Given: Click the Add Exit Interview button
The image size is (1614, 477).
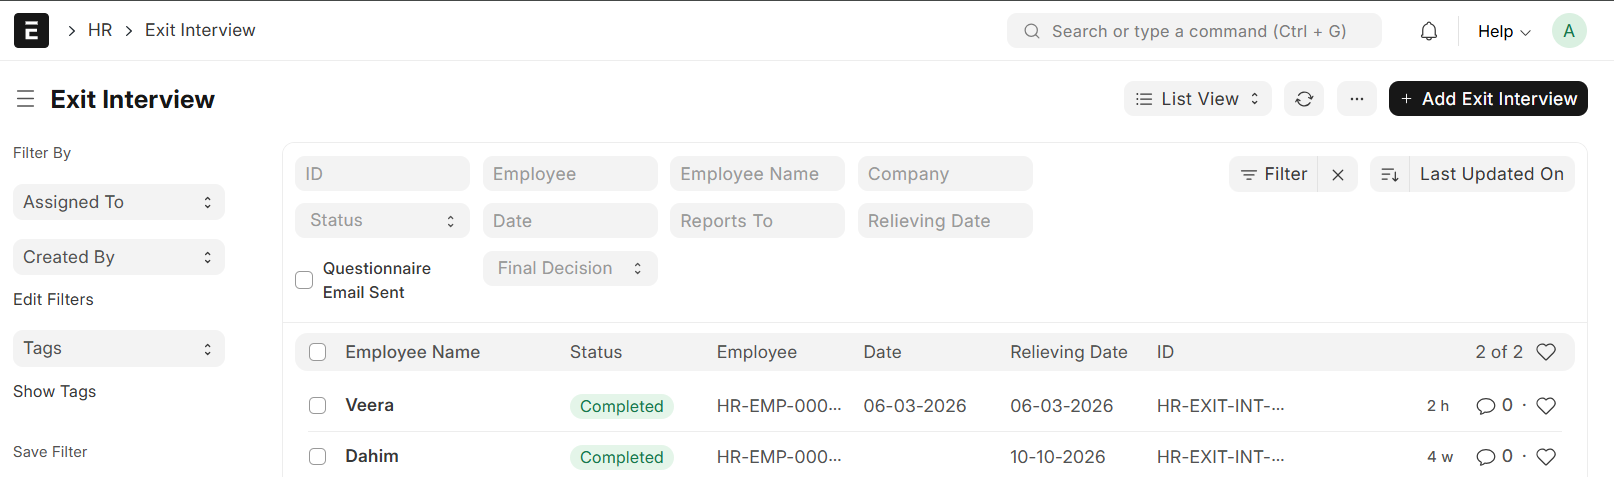Looking at the screenshot, I should (1487, 99).
